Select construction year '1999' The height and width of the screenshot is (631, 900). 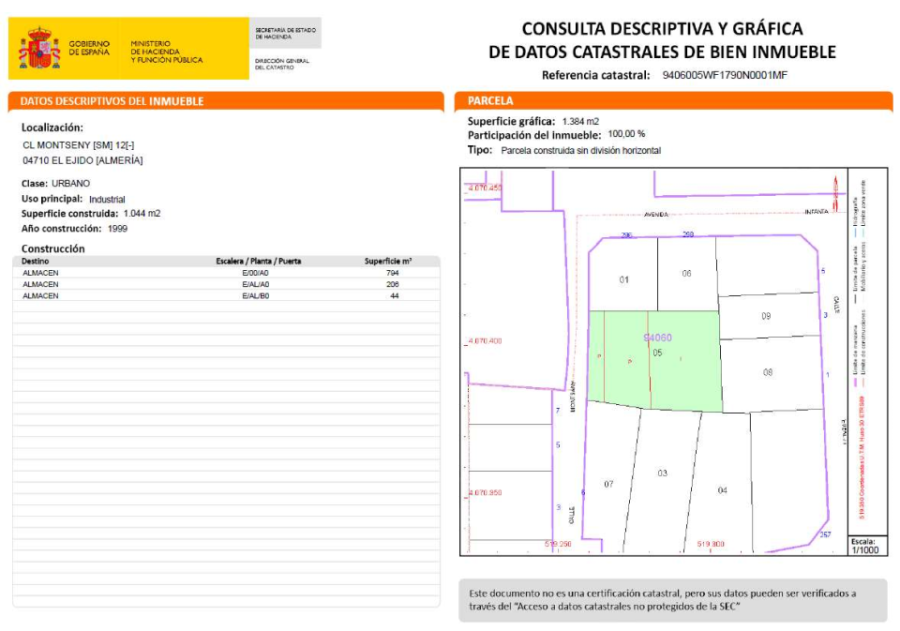click(x=118, y=229)
